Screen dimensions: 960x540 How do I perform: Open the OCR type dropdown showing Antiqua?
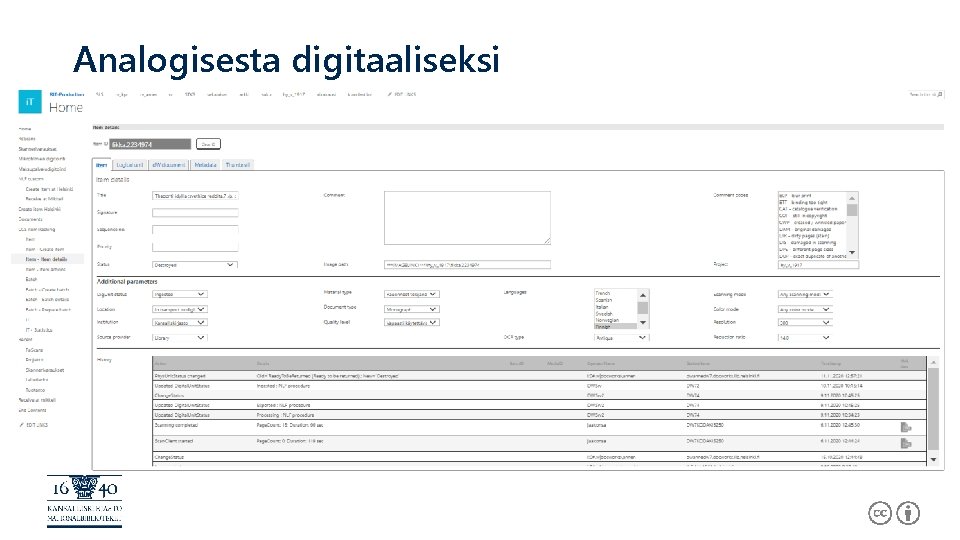point(621,337)
